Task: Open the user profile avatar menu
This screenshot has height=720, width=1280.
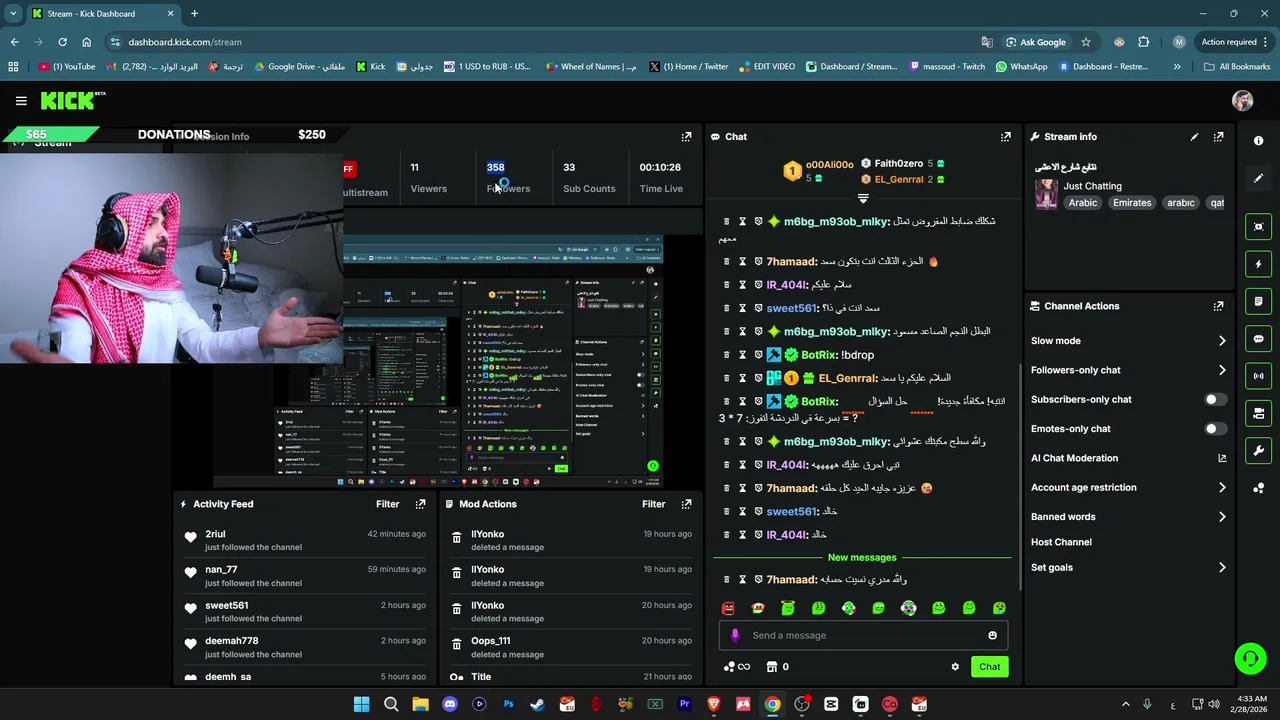Action: 1243,101
